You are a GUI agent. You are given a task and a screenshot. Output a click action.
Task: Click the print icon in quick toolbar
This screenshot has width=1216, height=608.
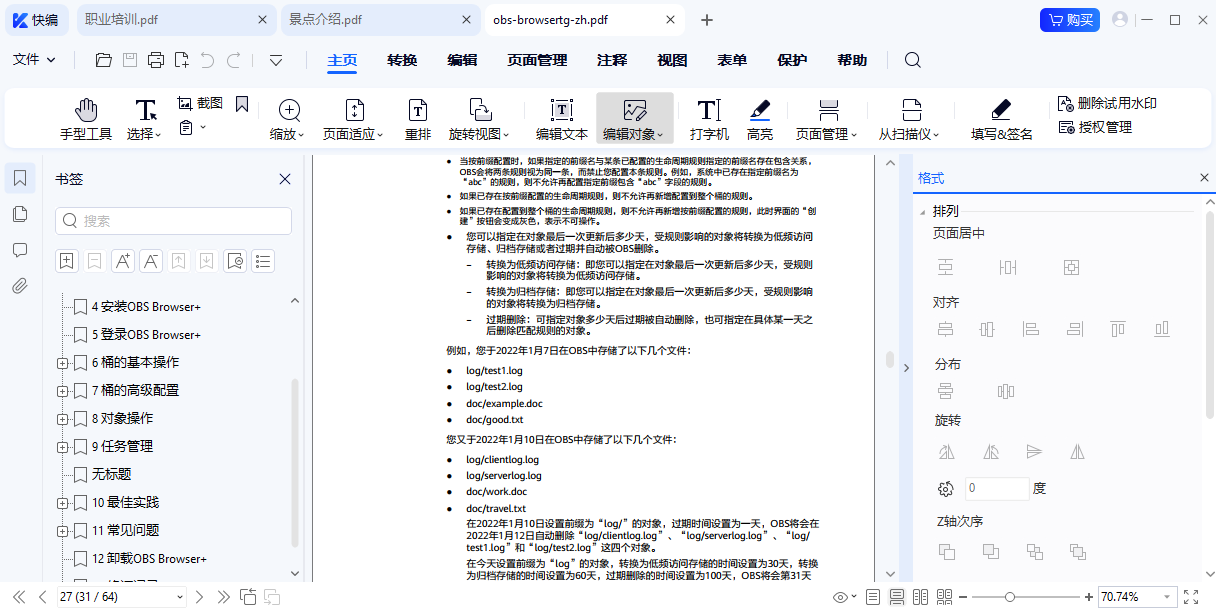155,60
